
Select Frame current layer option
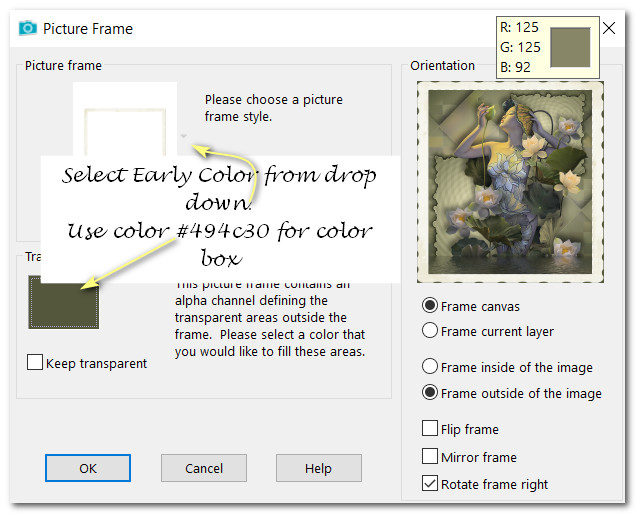[x=430, y=330]
